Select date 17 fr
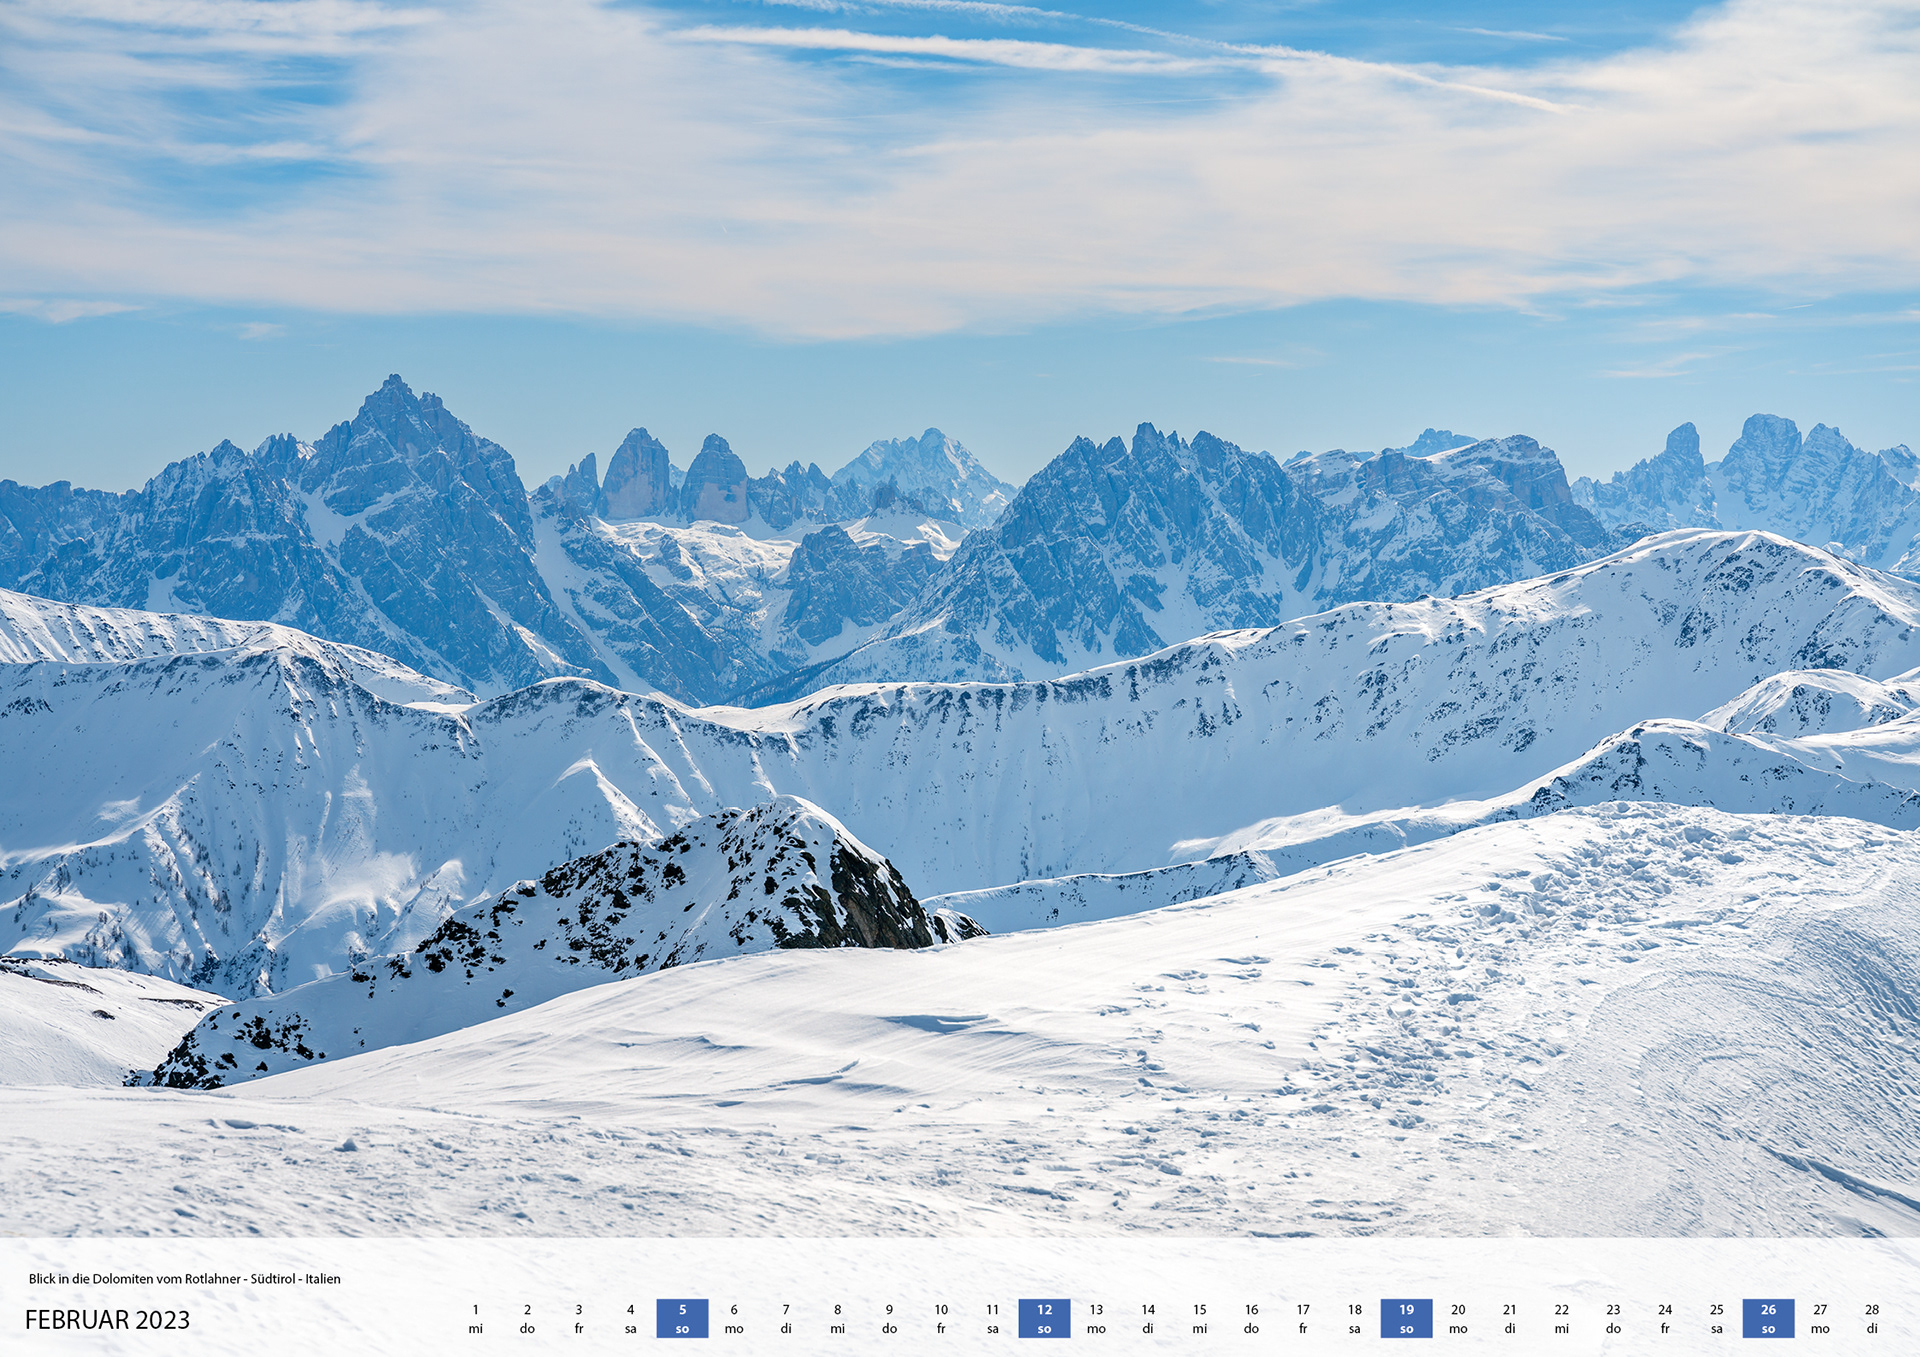This screenshot has height=1357, width=1920. click(1303, 1319)
